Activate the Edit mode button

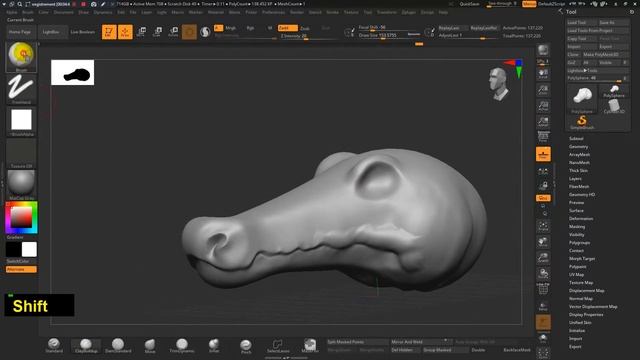(x=109, y=32)
